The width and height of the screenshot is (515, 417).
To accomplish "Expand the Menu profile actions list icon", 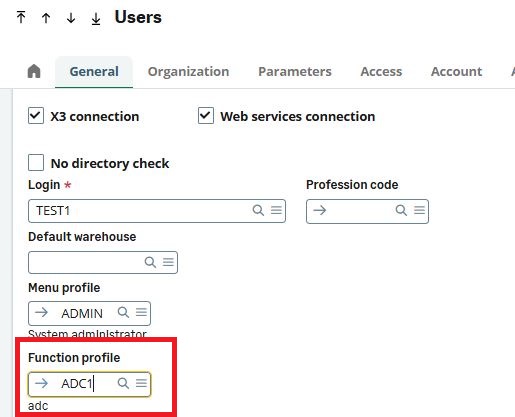I will (x=141, y=312).
